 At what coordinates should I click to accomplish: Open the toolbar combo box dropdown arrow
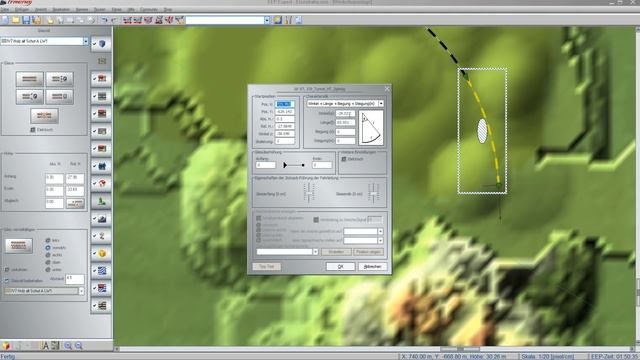(267, 20)
